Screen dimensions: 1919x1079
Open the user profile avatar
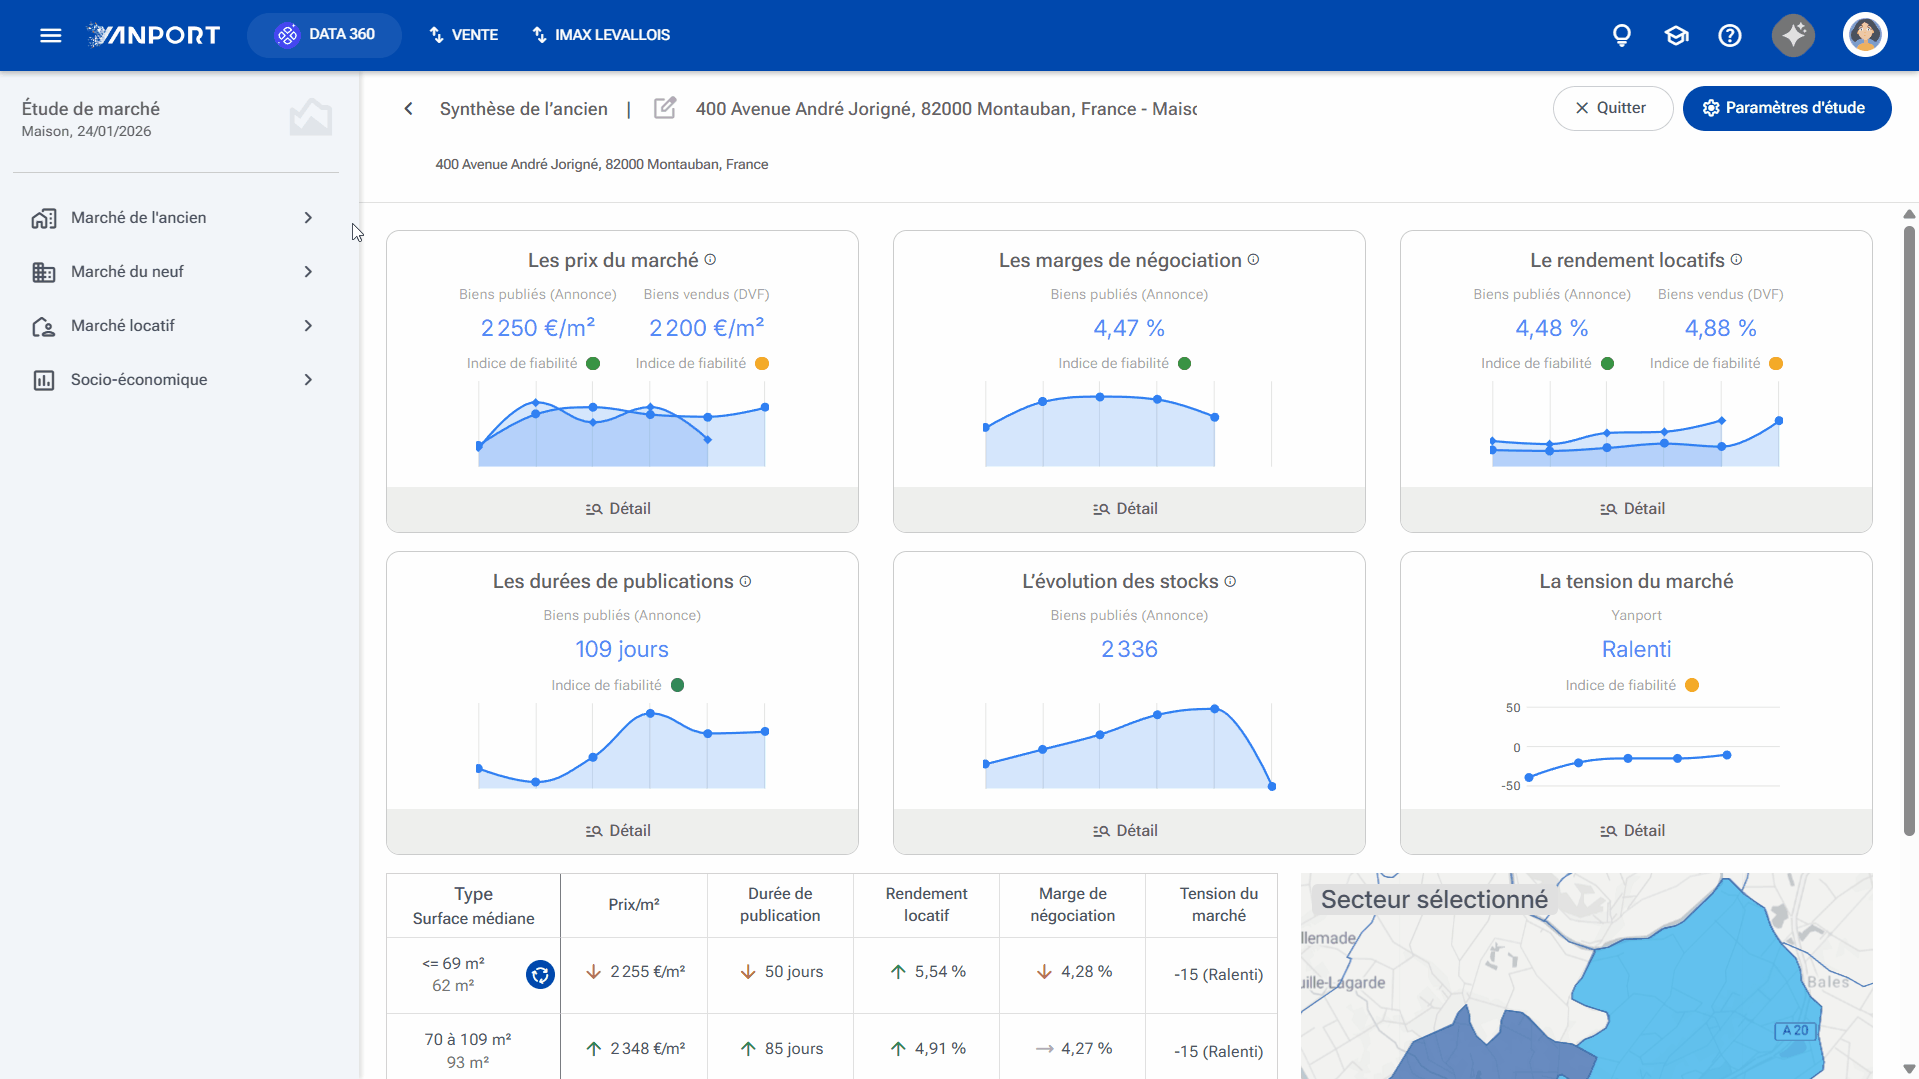1865,35
